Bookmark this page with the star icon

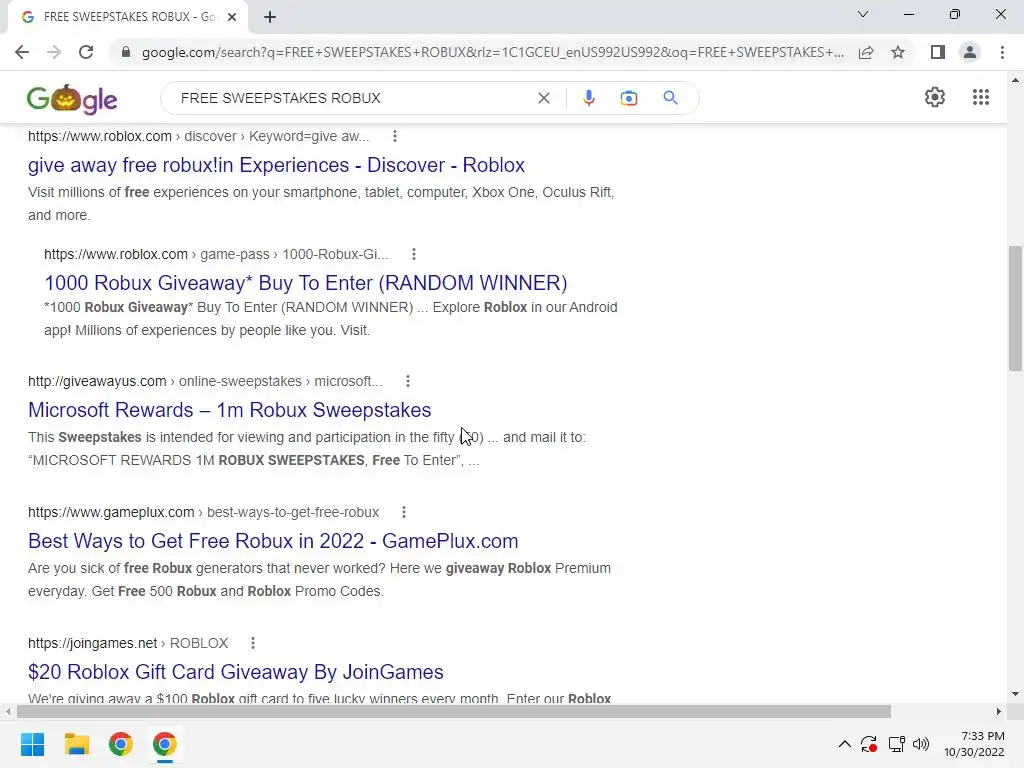click(898, 52)
